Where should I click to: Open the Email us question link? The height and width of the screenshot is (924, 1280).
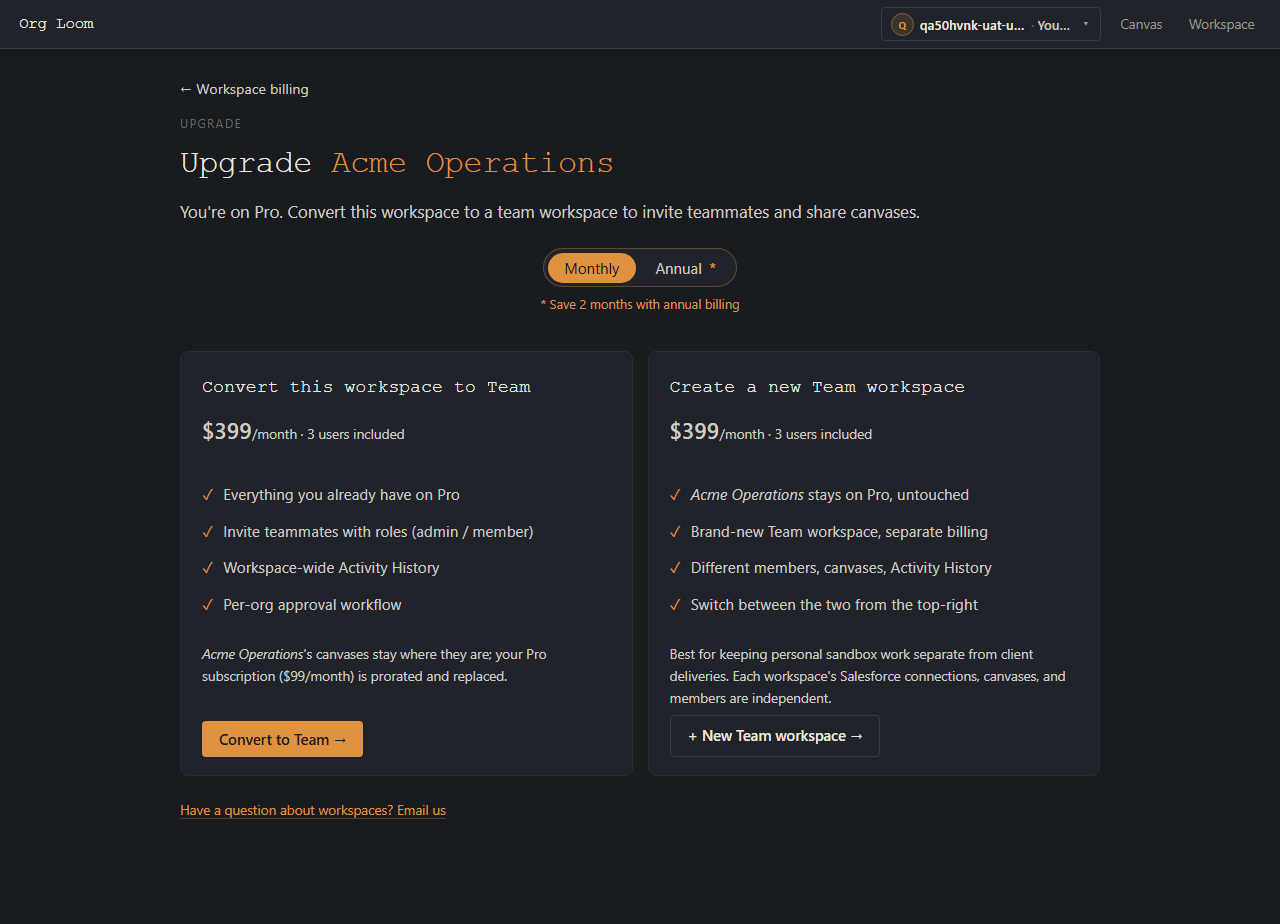tap(313, 810)
